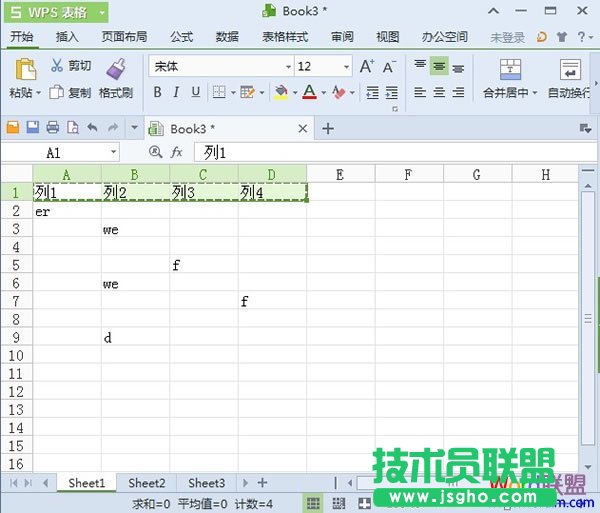Open the 公式 tab
Image resolution: width=600 pixels, height=513 pixels.
181,37
